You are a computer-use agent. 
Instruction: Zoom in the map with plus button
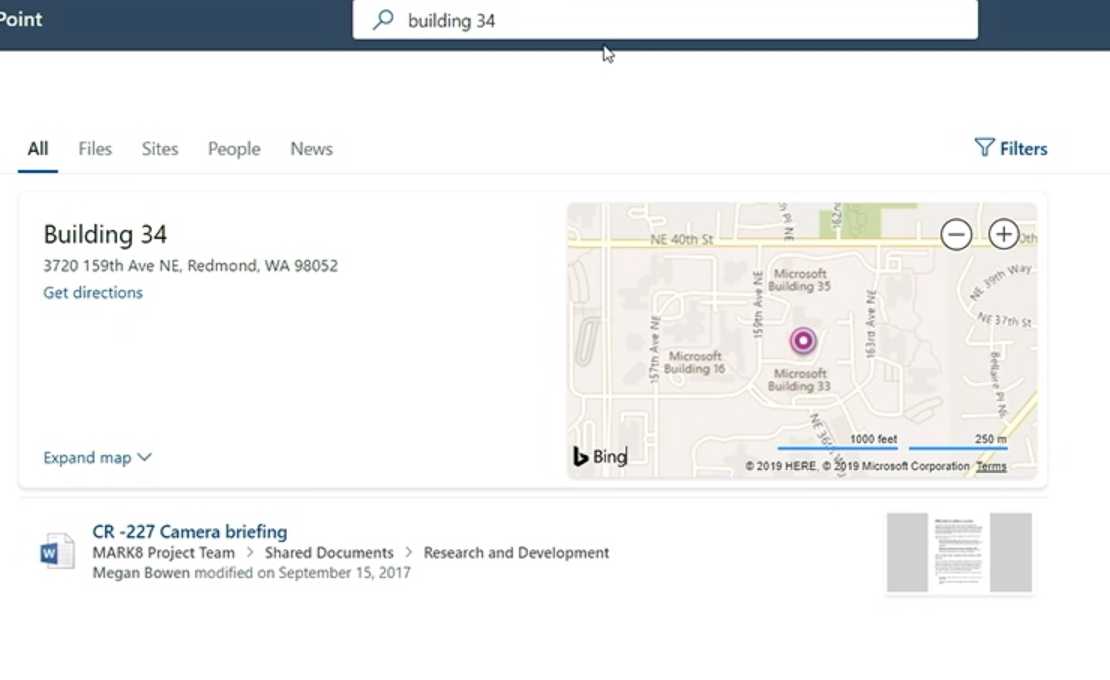click(x=1003, y=234)
